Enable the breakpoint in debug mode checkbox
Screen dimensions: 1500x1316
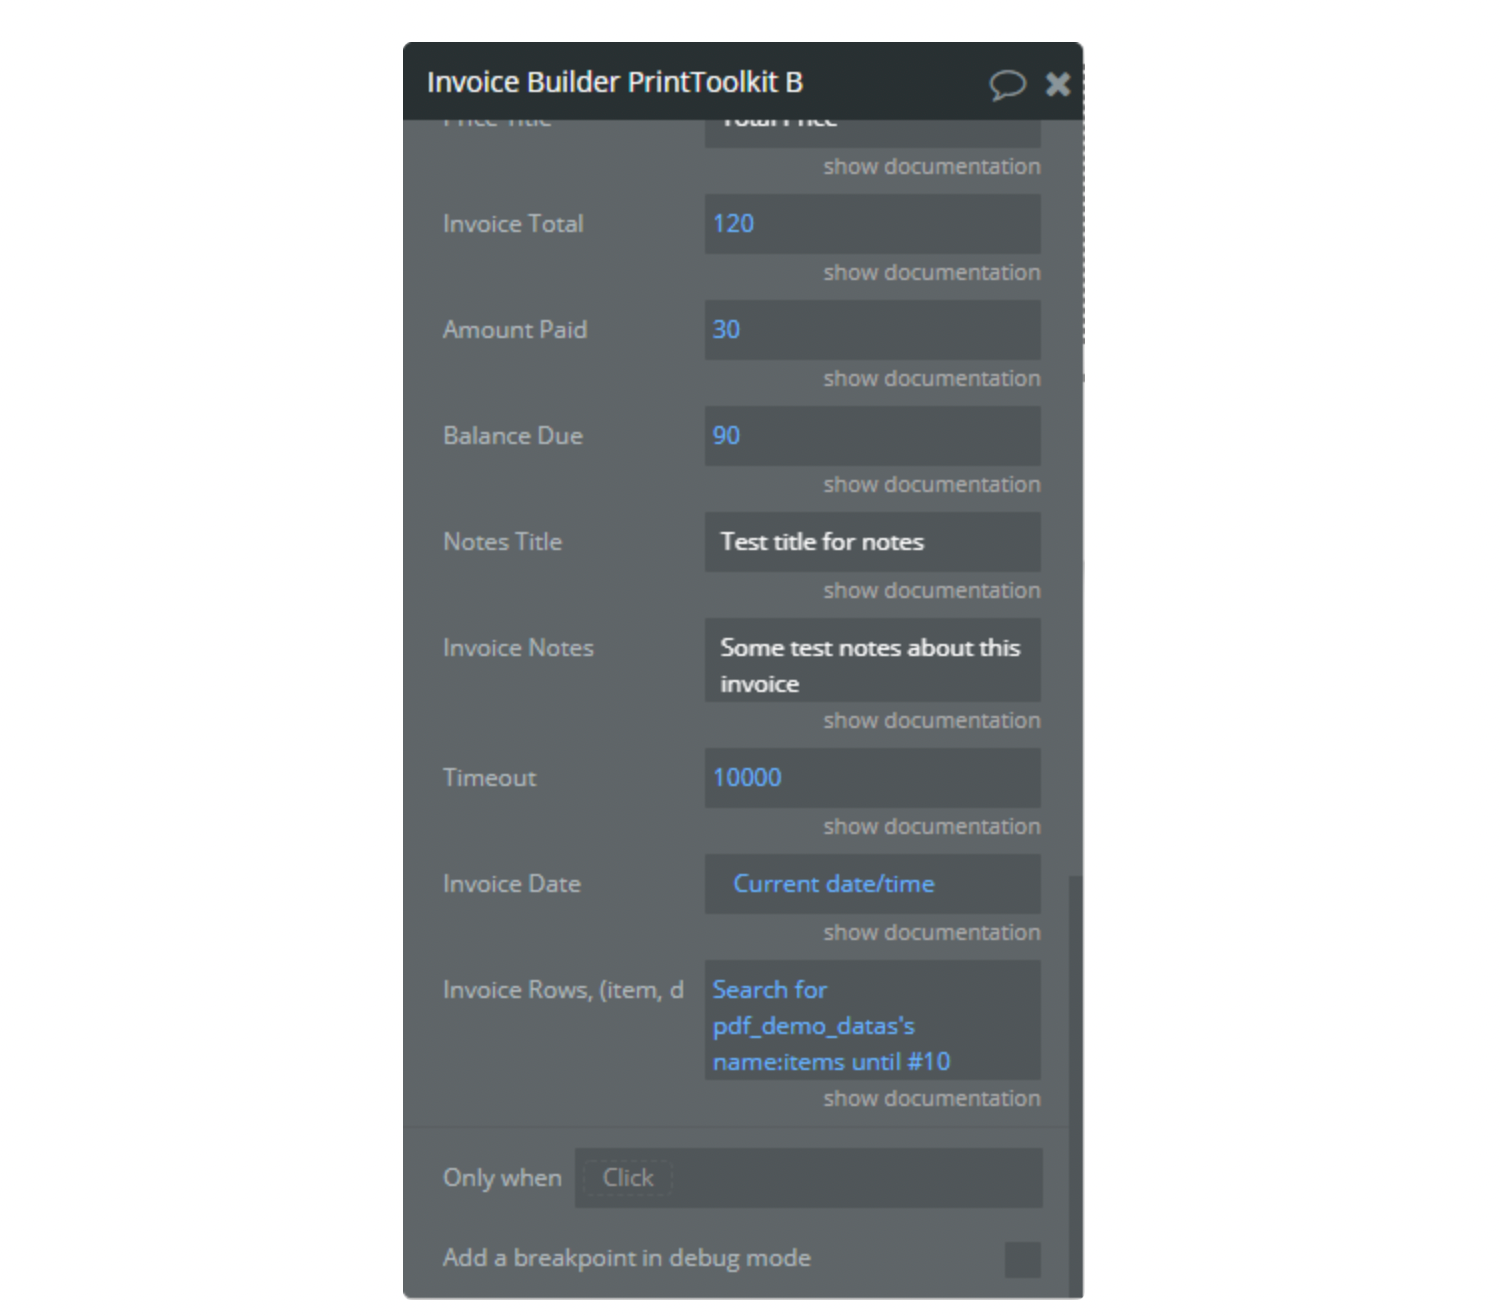(1022, 1259)
